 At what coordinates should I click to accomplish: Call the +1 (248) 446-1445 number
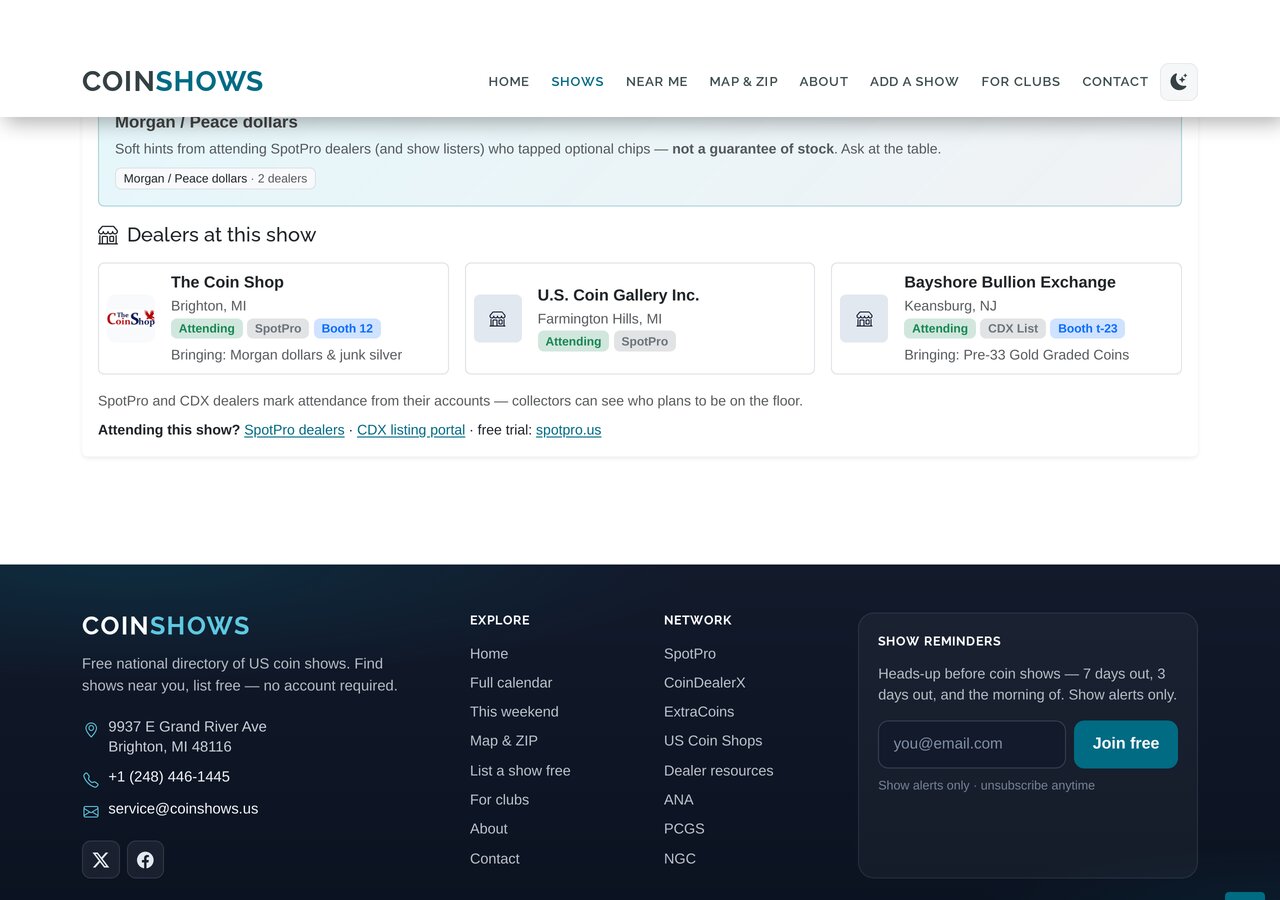coord(169,777)
